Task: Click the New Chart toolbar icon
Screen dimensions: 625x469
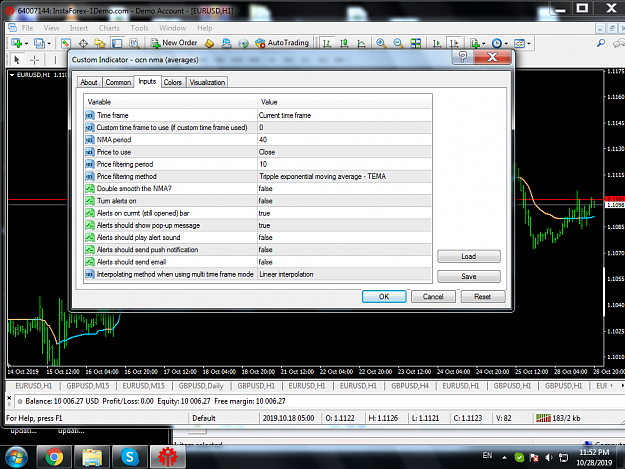Action: coord(16,43)
